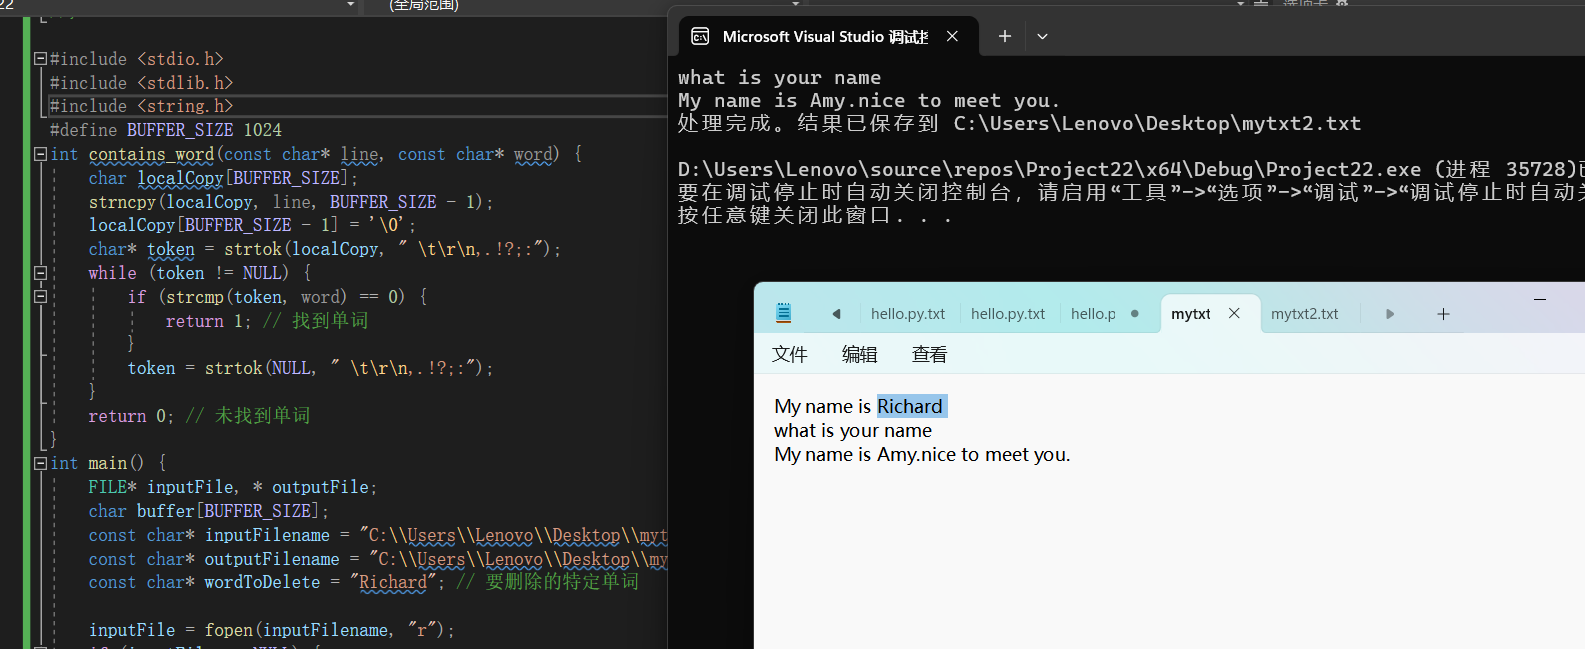Collapse the main function block
1585x649 pixels.
[41, 463]
